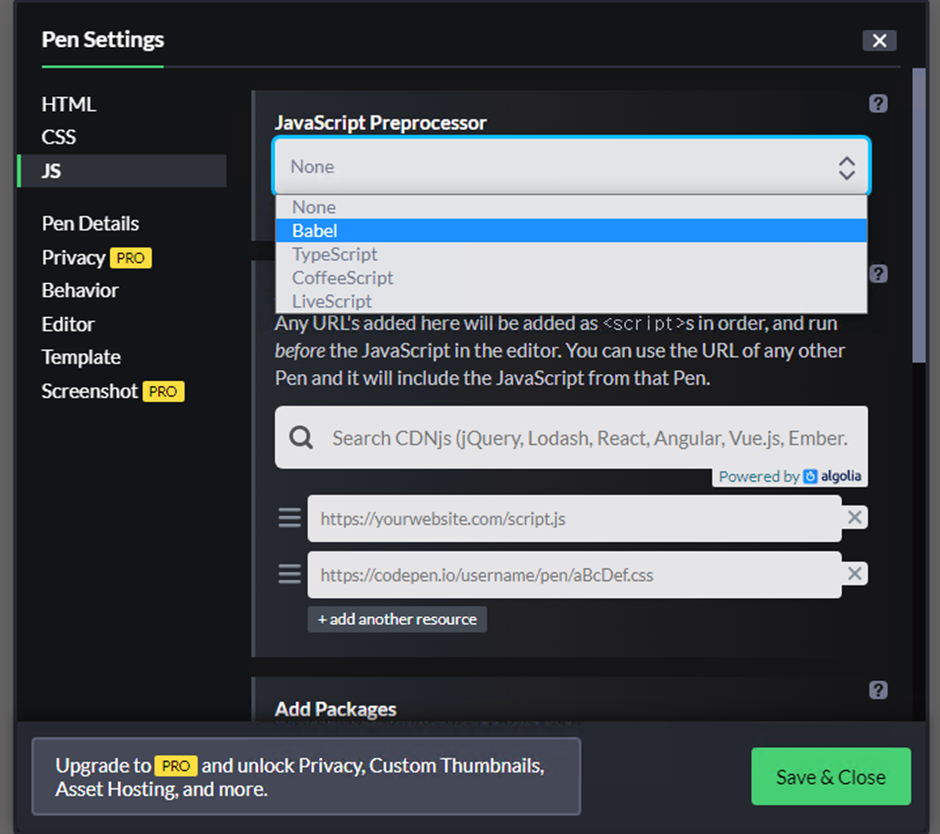Click Save & Close button
This screenshot has width=940, height=834.
pos(831,776)
